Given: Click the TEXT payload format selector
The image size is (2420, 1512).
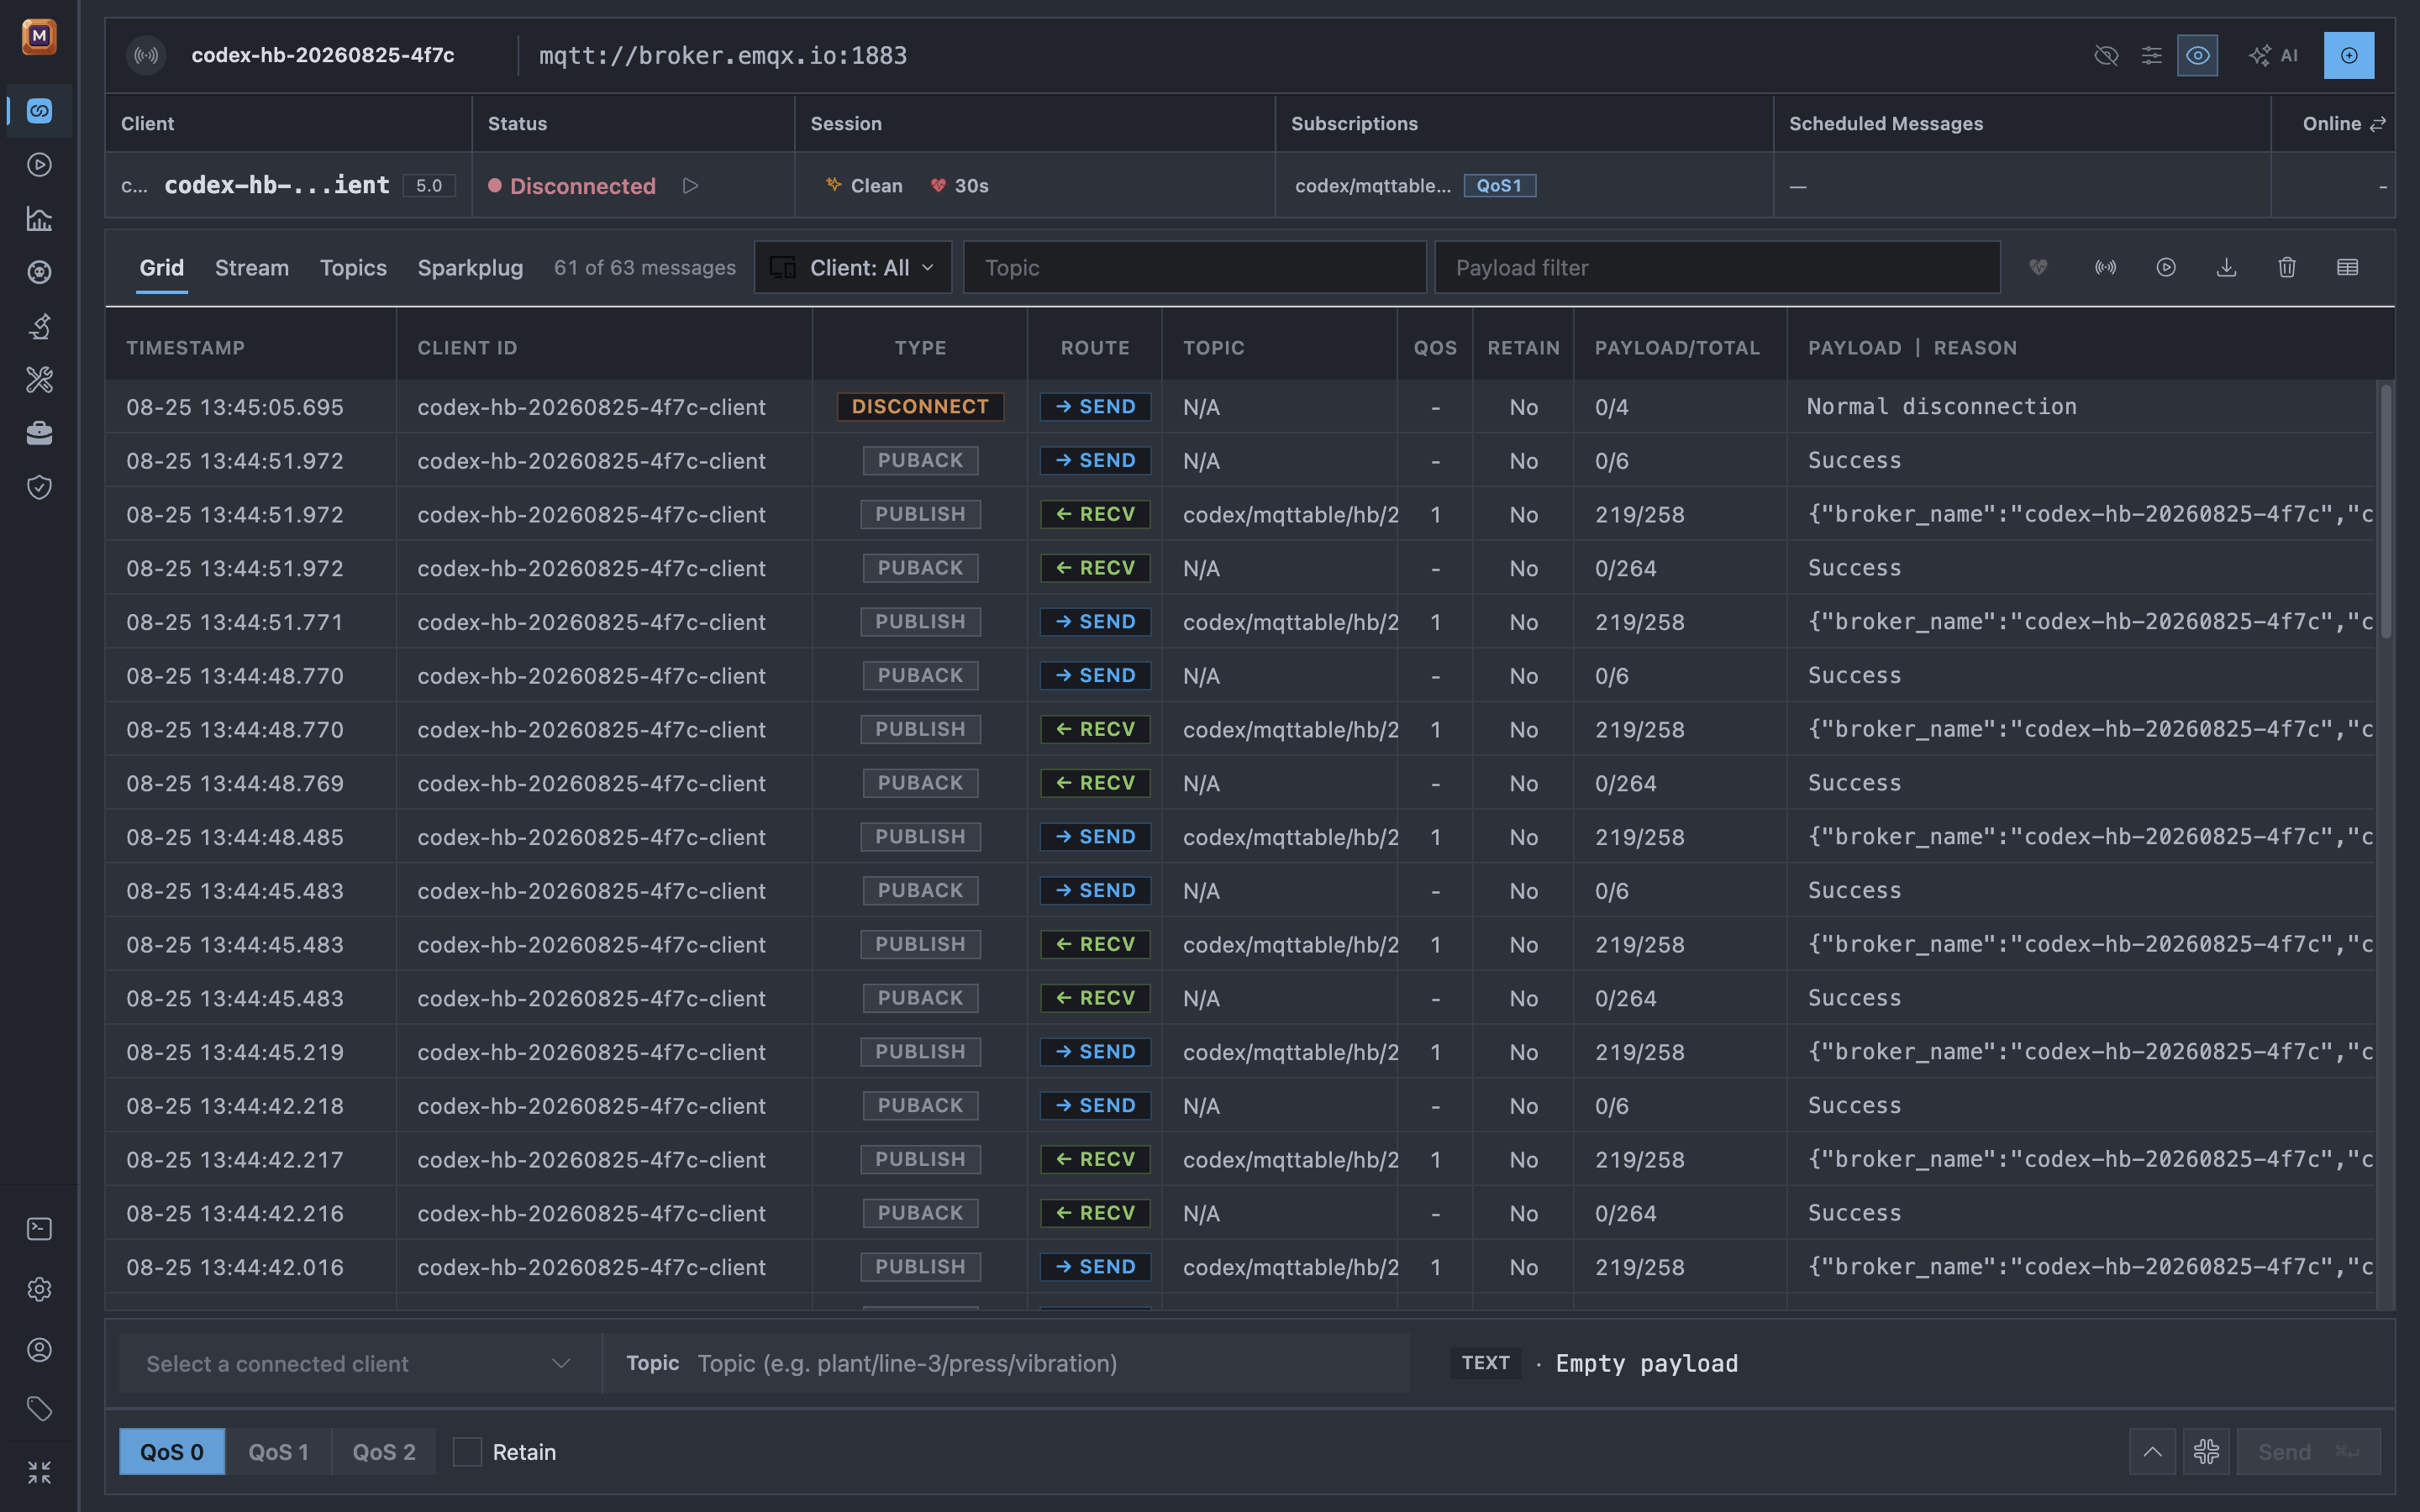Looking at the screenshot, I should 1486,1363.
